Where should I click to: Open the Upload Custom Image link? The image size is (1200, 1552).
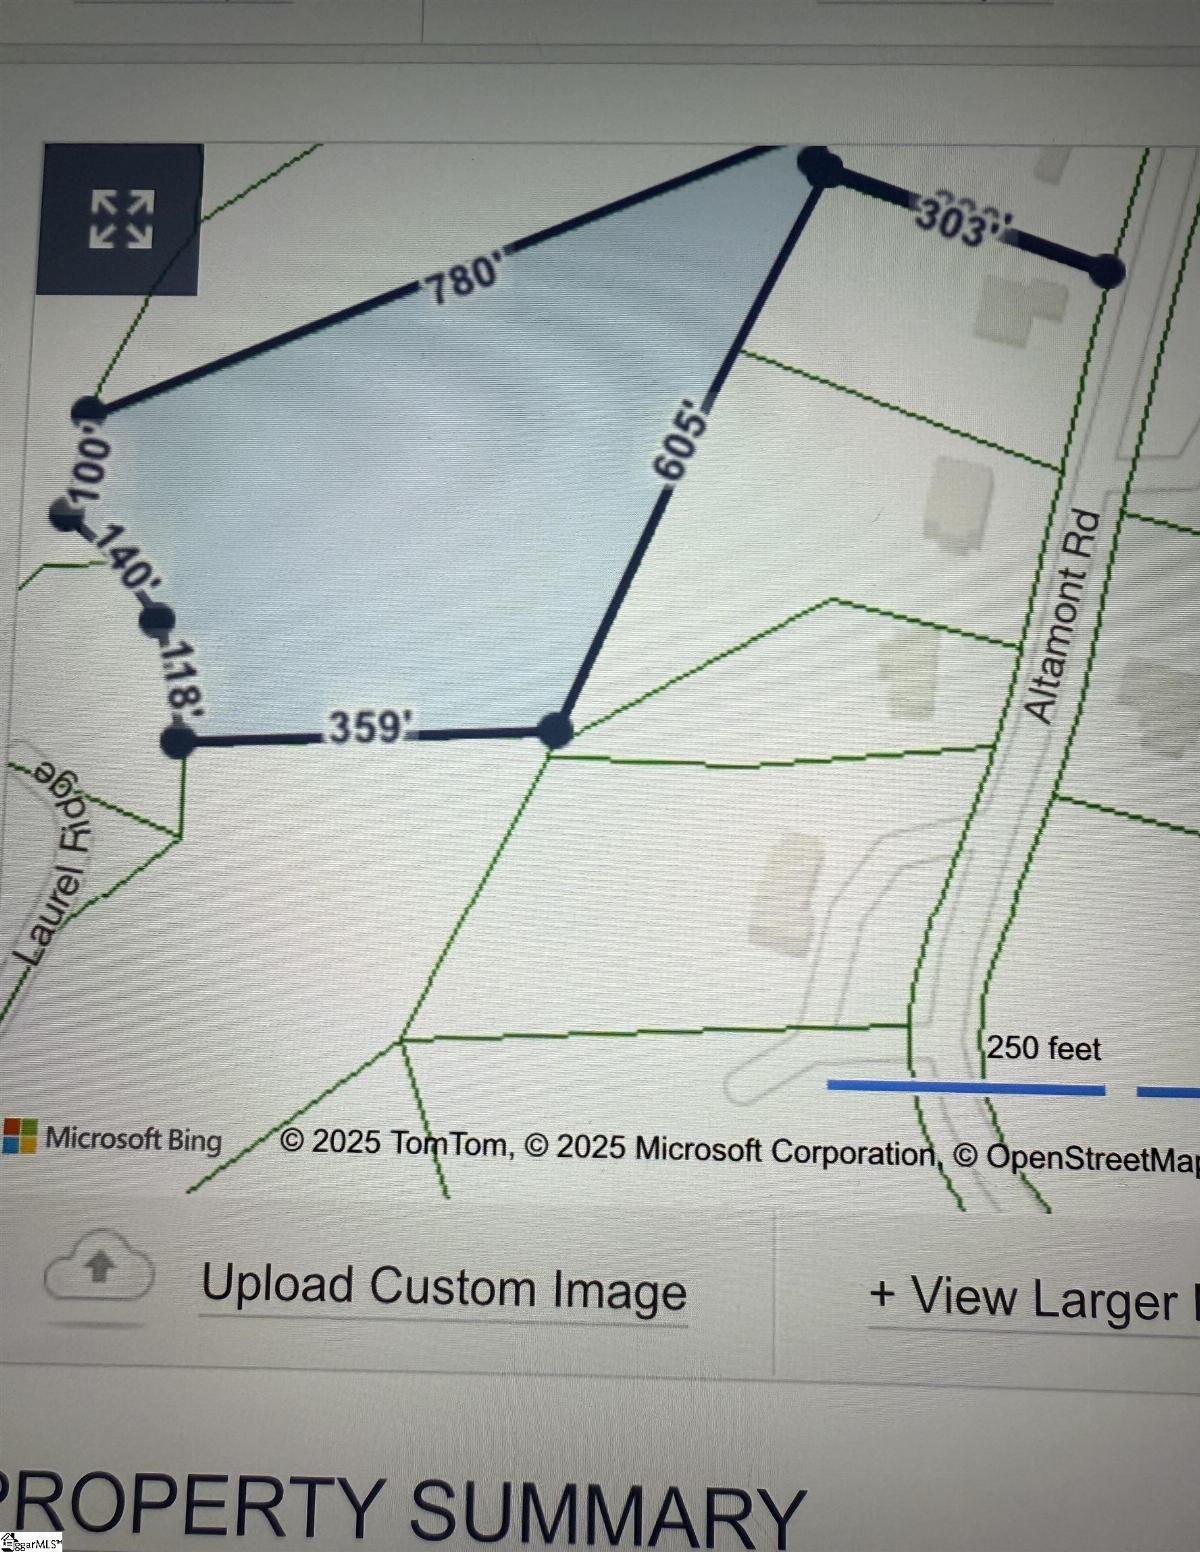click(444, 1288)
